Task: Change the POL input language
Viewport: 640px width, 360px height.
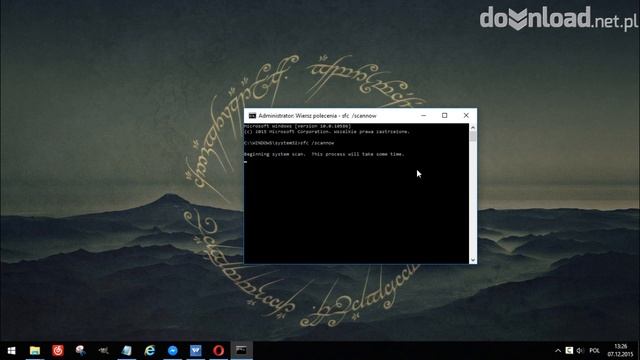Action: tap(594, 351)
